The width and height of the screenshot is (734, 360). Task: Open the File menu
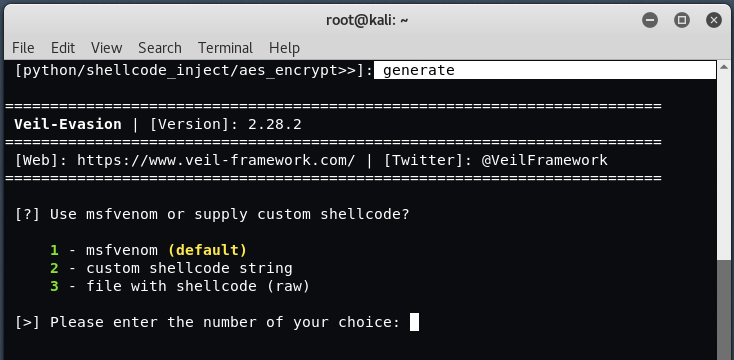click(x=23, y=48)
